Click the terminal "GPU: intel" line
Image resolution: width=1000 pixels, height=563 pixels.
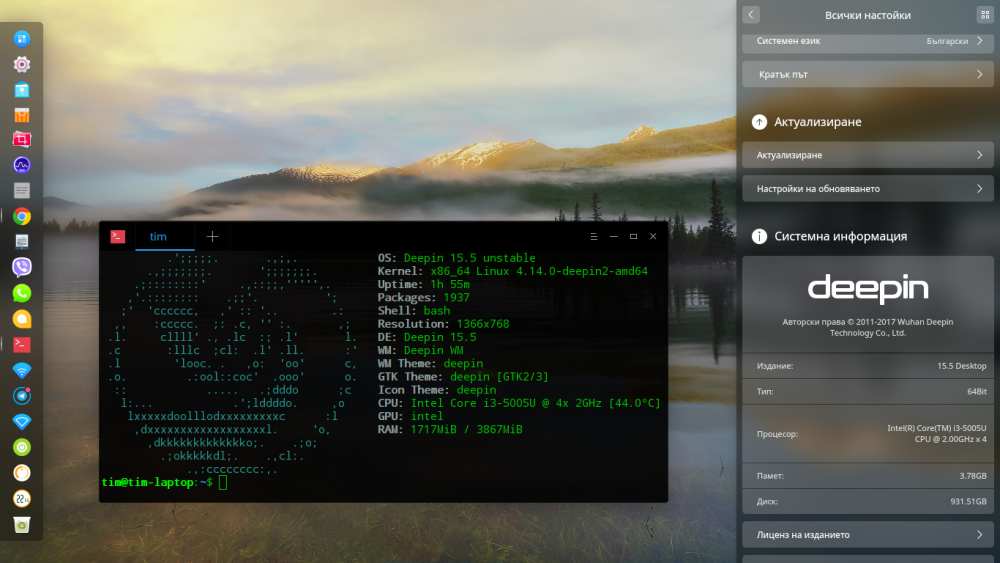[x=410, y=416]
